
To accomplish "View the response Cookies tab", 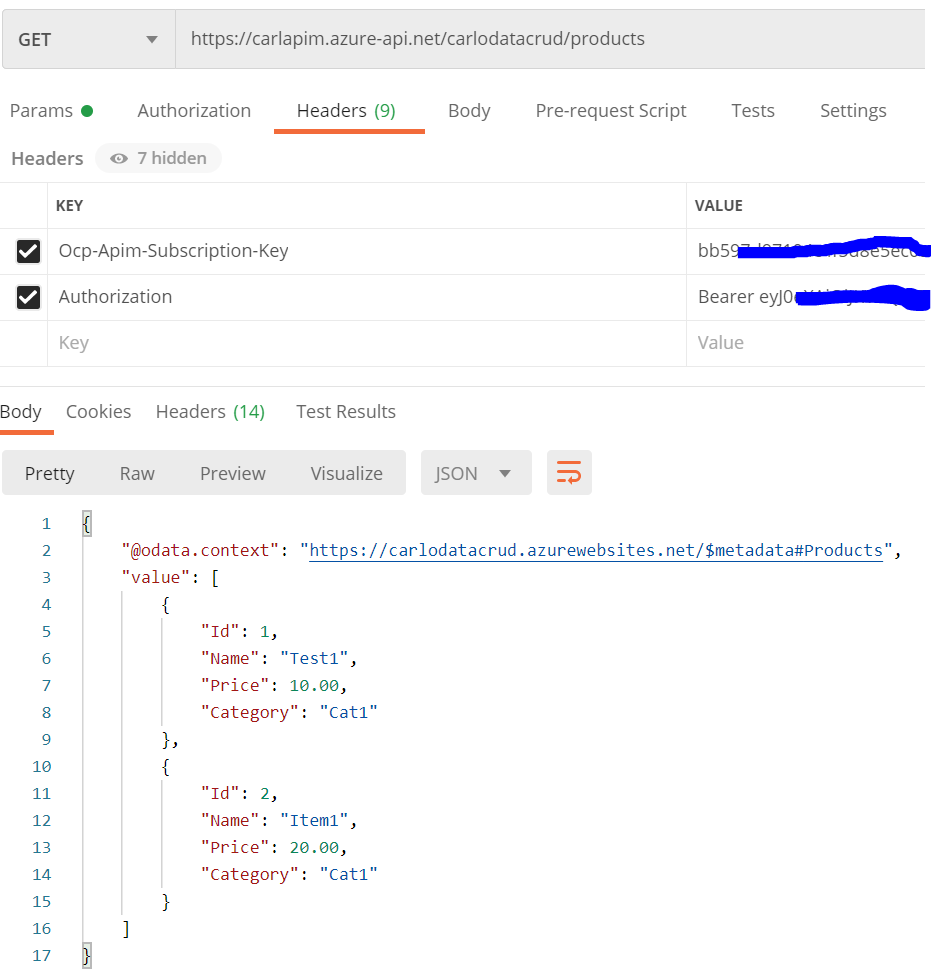I will [98, 411].
